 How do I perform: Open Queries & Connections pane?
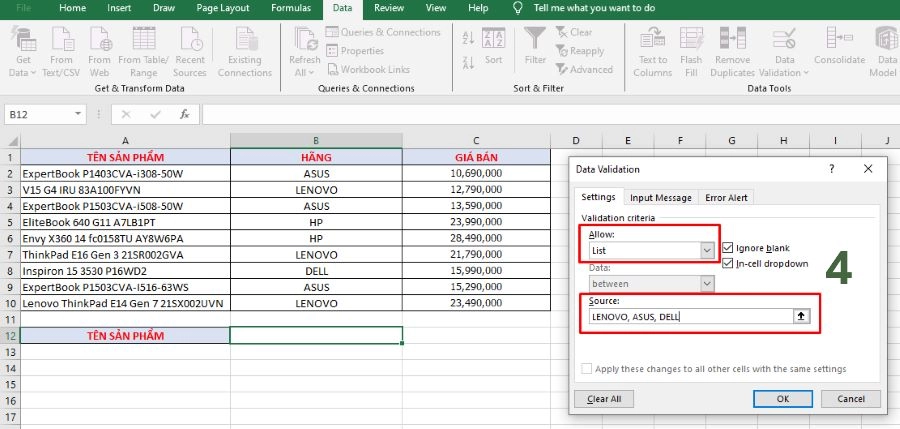click(383, 32)
